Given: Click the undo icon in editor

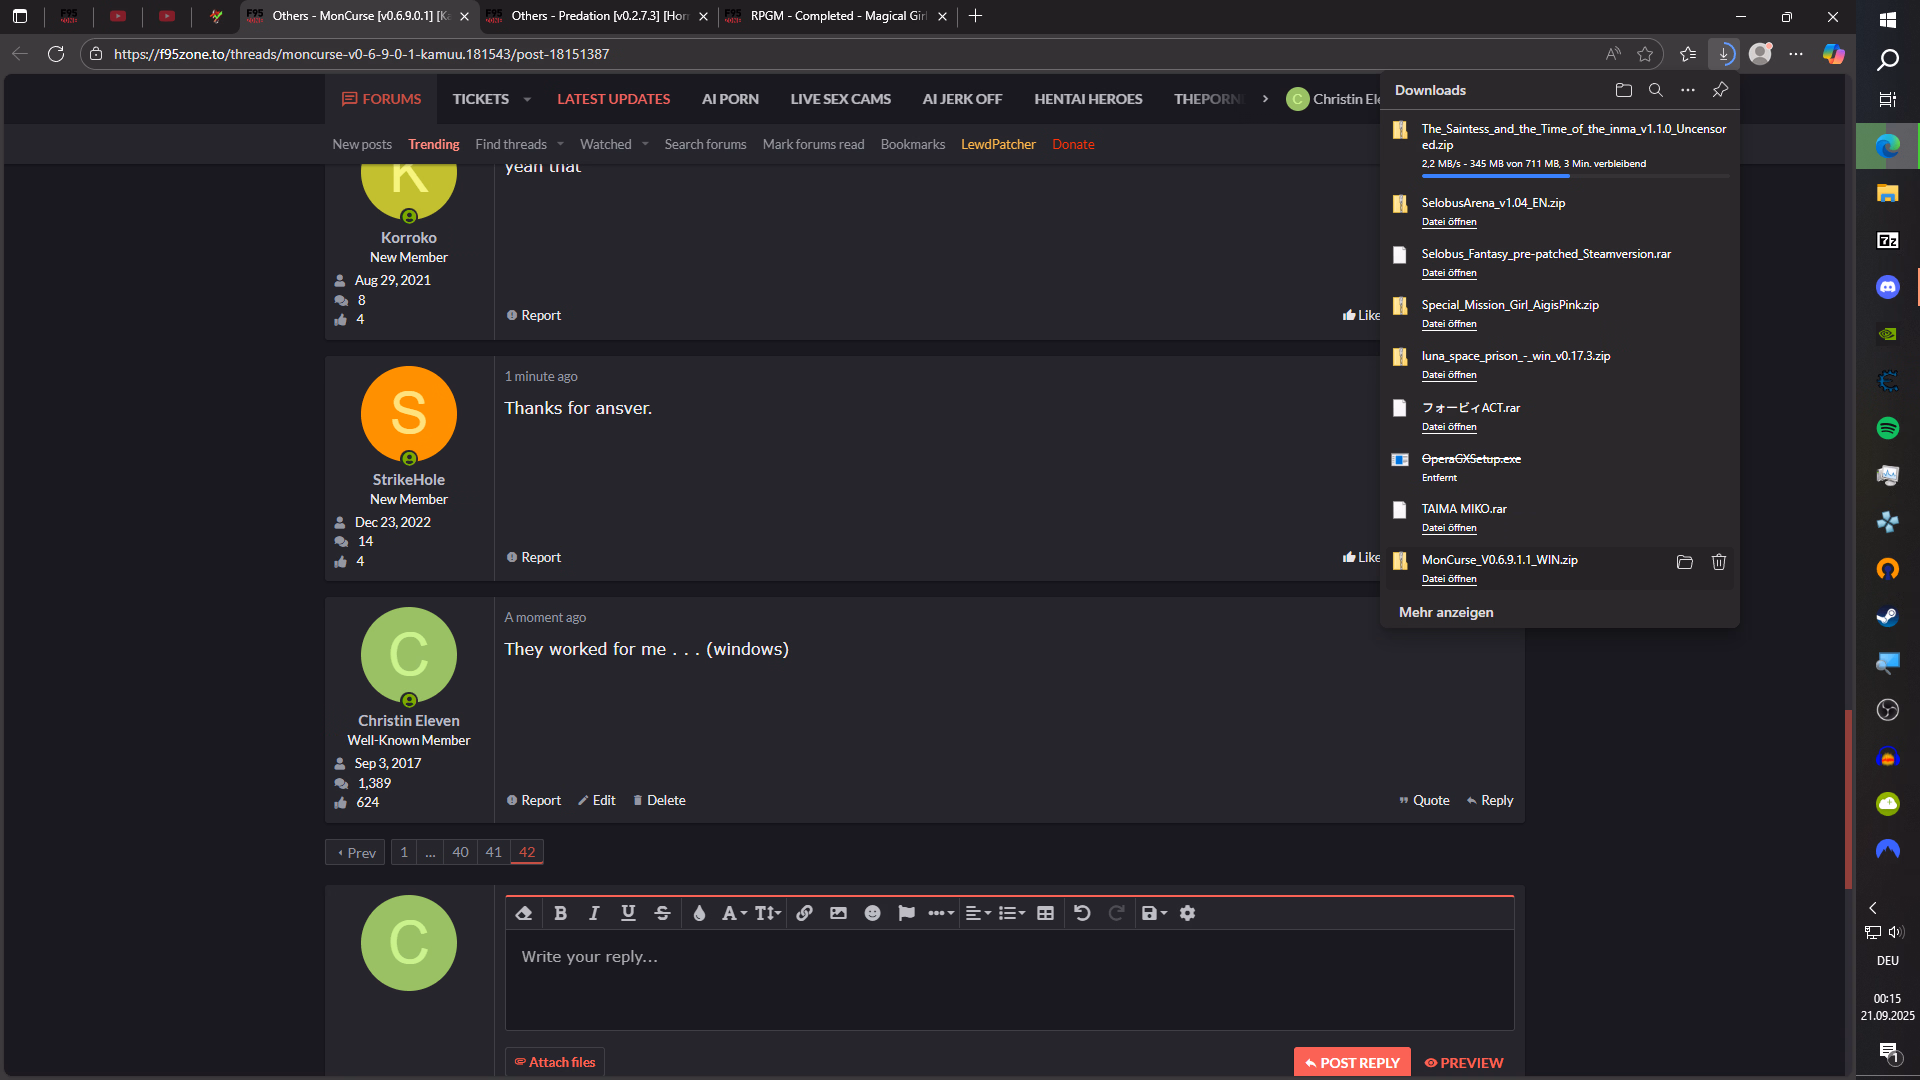Looking at the screenshot, I should [x=1082, y=913].
